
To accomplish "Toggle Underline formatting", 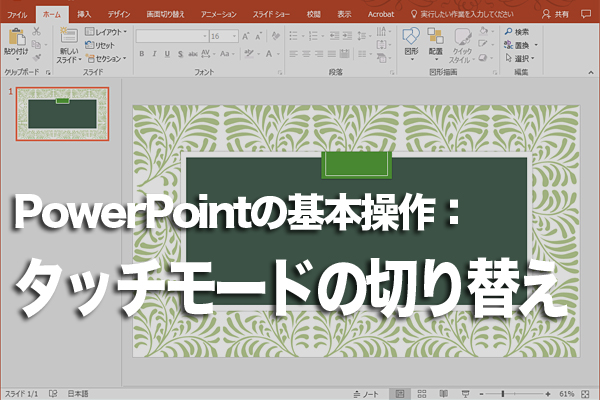I will (167, 54).
